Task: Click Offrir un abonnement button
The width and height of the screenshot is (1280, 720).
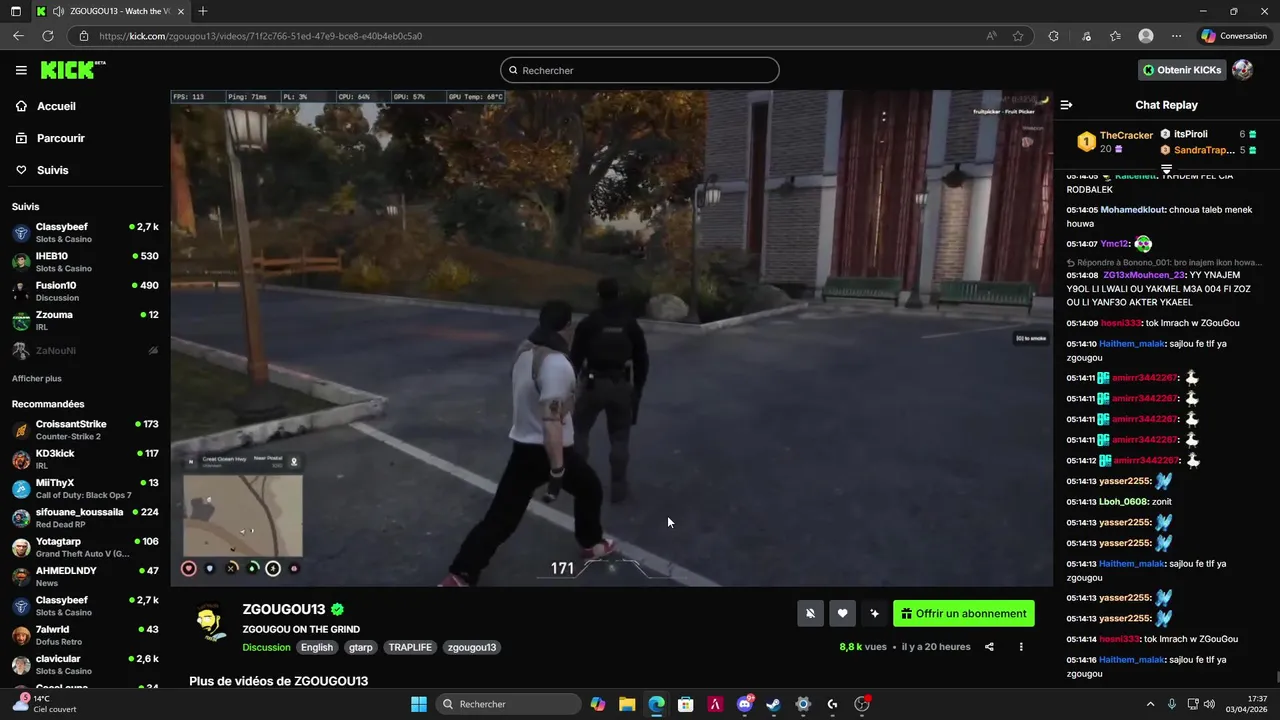Action: (x=964, y=614)
